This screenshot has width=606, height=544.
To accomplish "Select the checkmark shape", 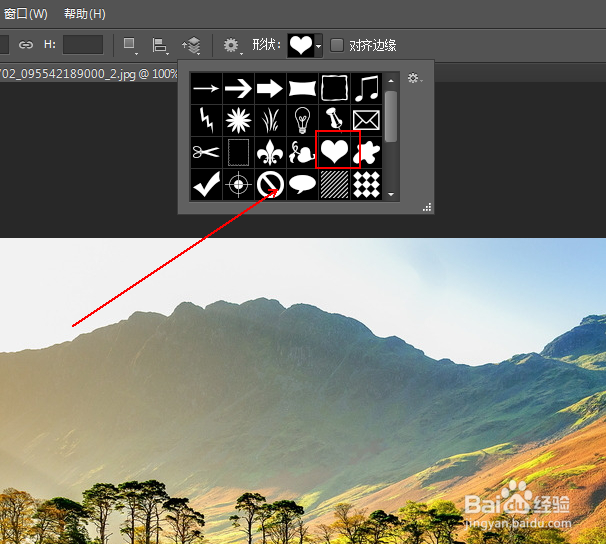I will pyautogui.click(x=206, y=184).
